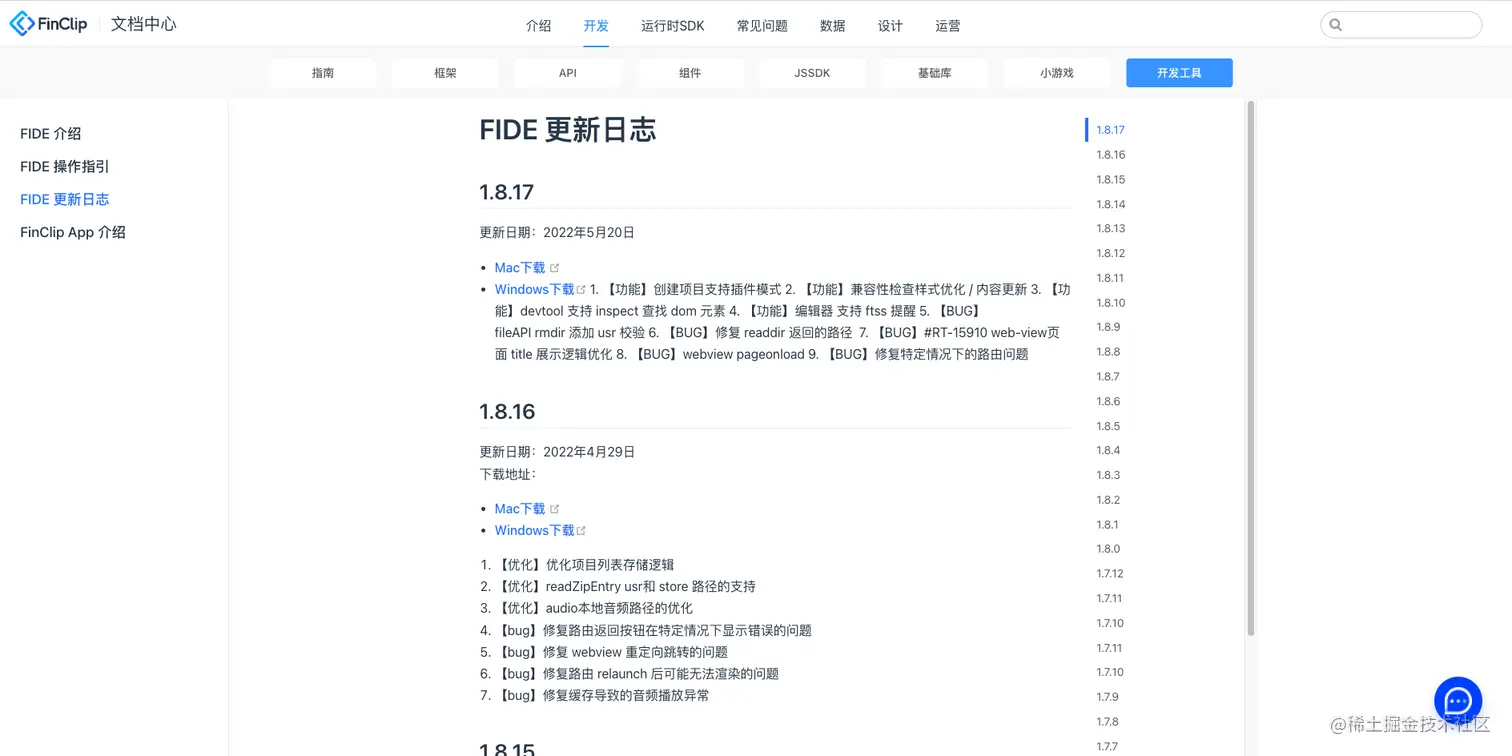Click external-link icon beside Mac下载 under 1.8.17

[555, 268]
